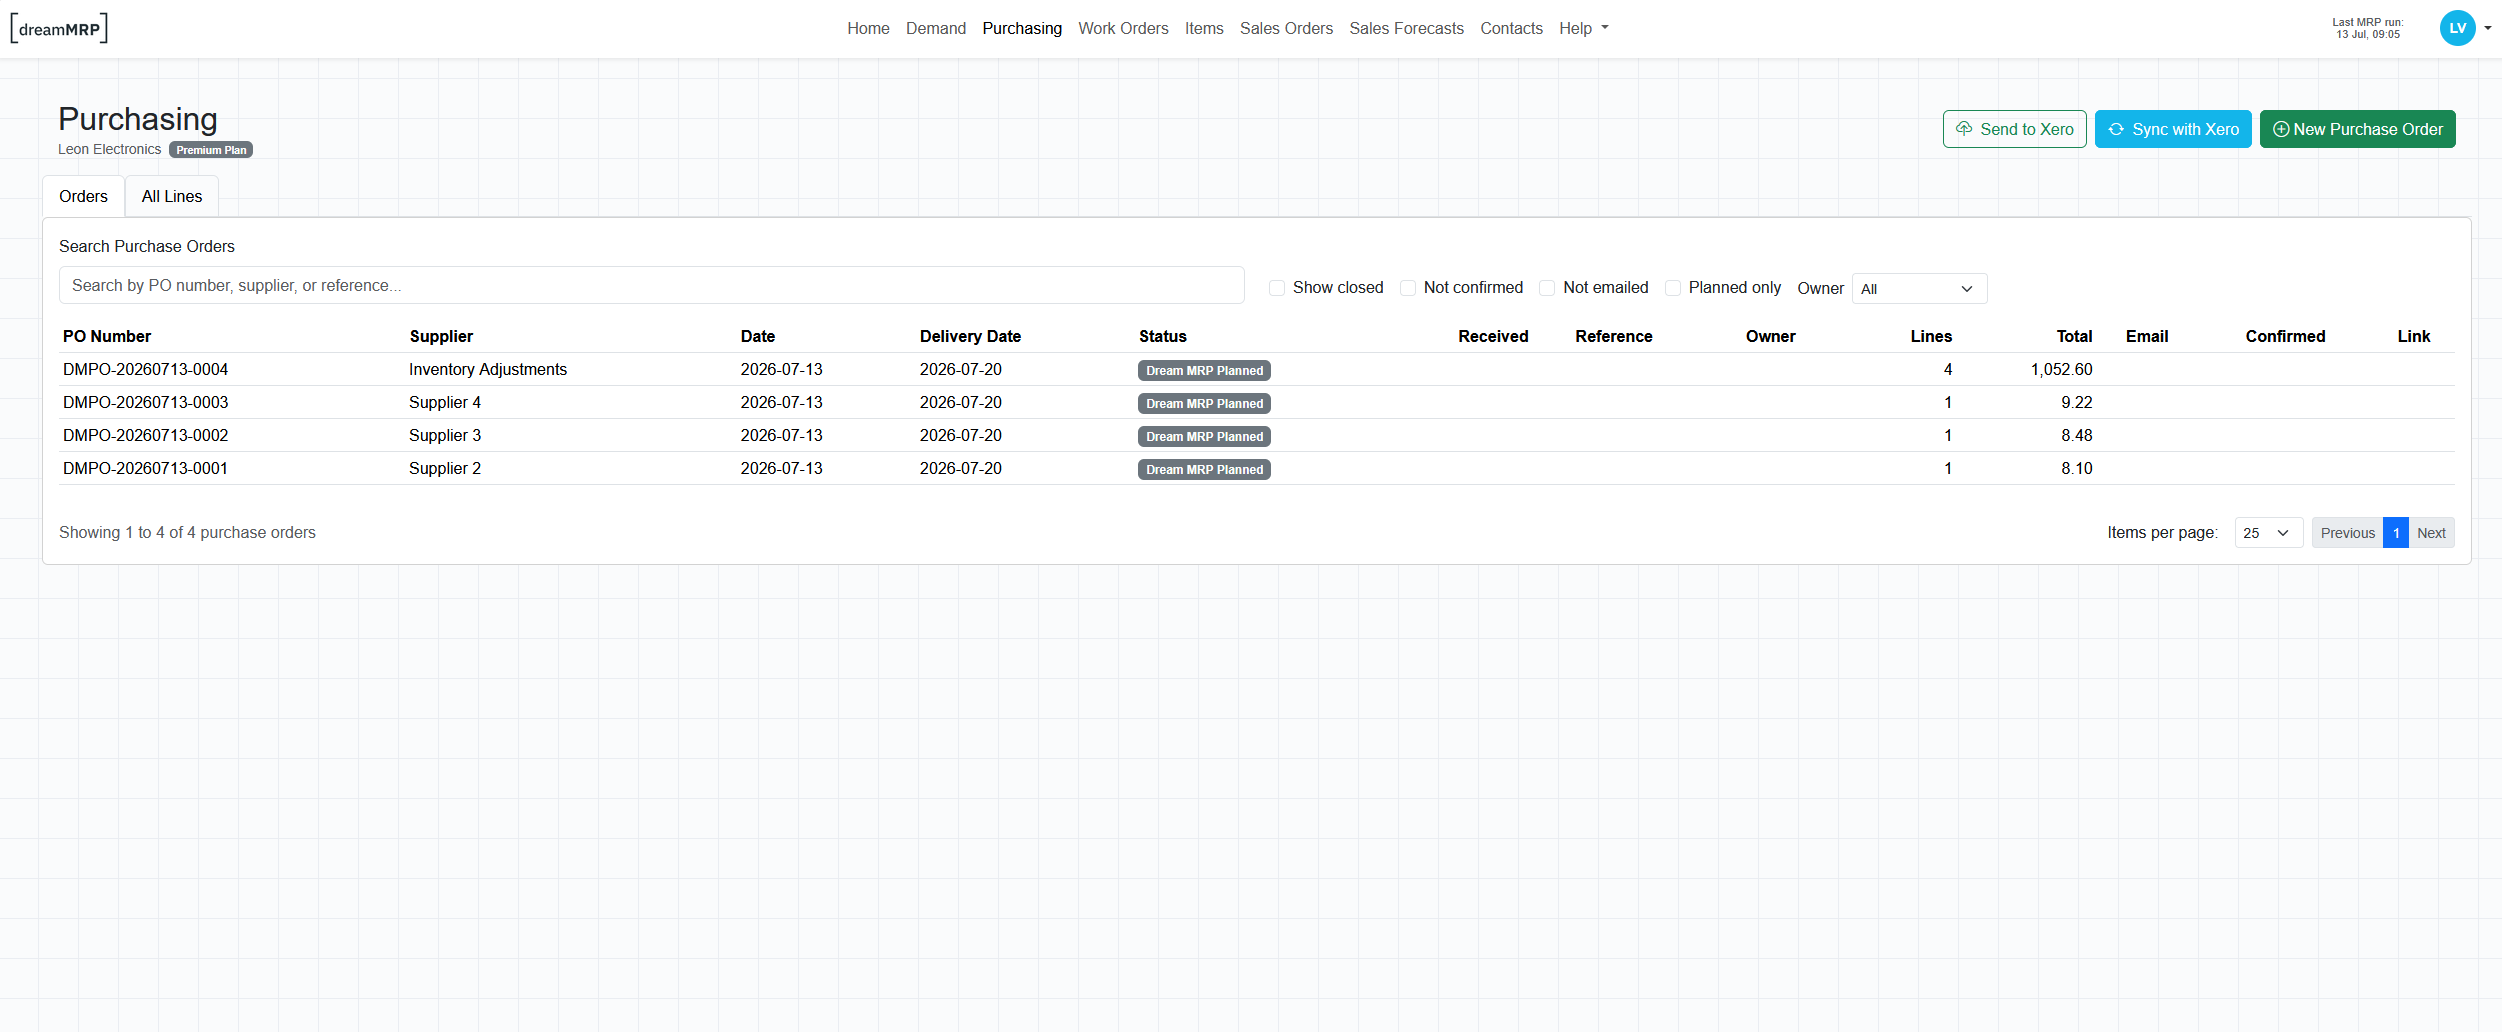Image resolution: width=2502 pixels, height=1032 pixels.
Task: Check the Not emailed filter
Action: tap(1547, 288)
